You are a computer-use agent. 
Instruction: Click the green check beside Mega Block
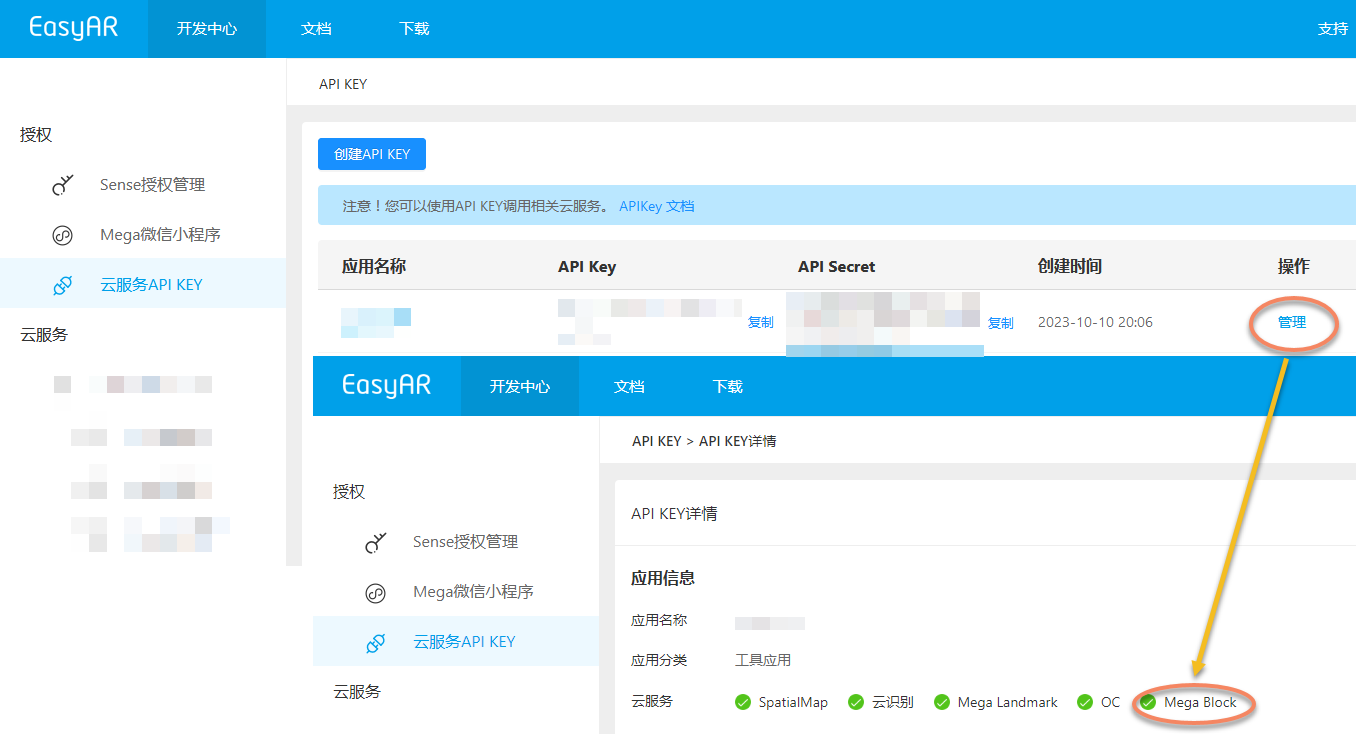click(x=1147, y=701)
